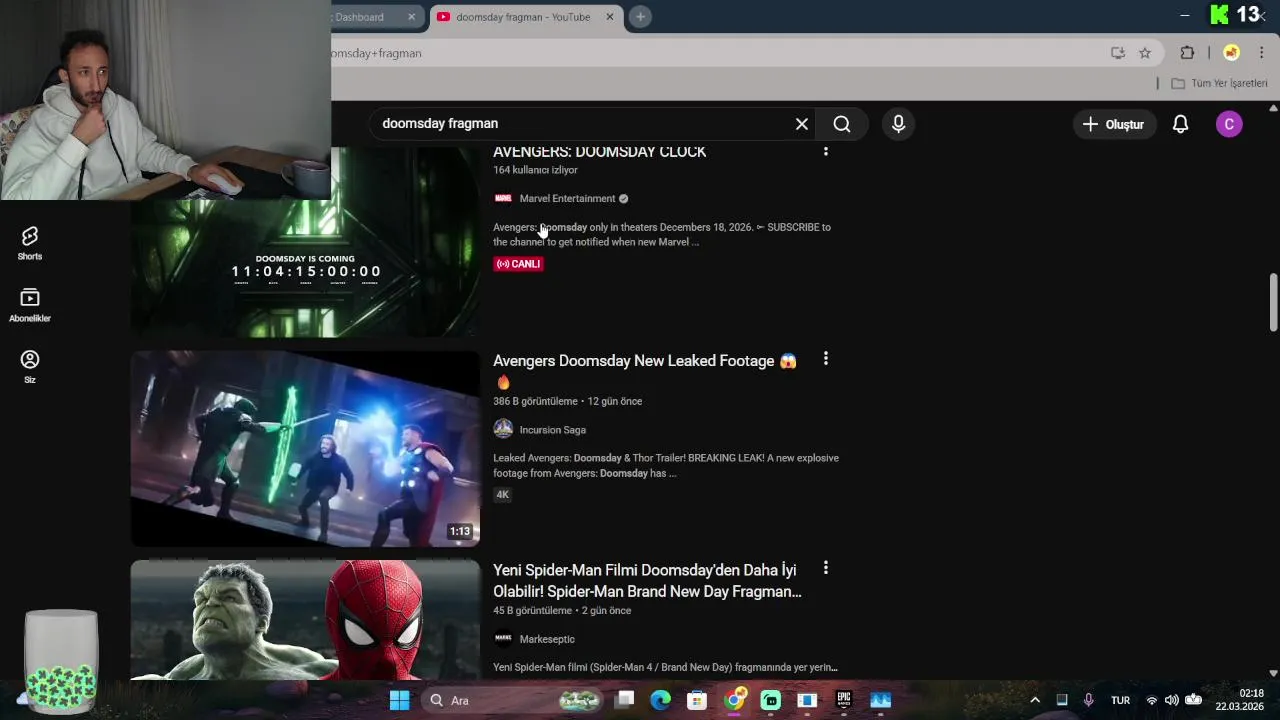The width and height of the screenshot is (1280, 720).
Task: Submit search with magnifier button
Action: tap(842, 124)
